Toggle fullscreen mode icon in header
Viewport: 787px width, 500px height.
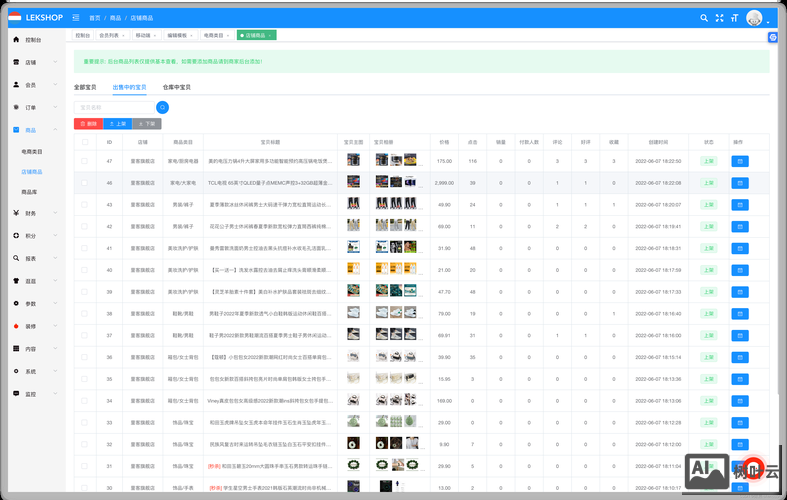tap(719, 18)
